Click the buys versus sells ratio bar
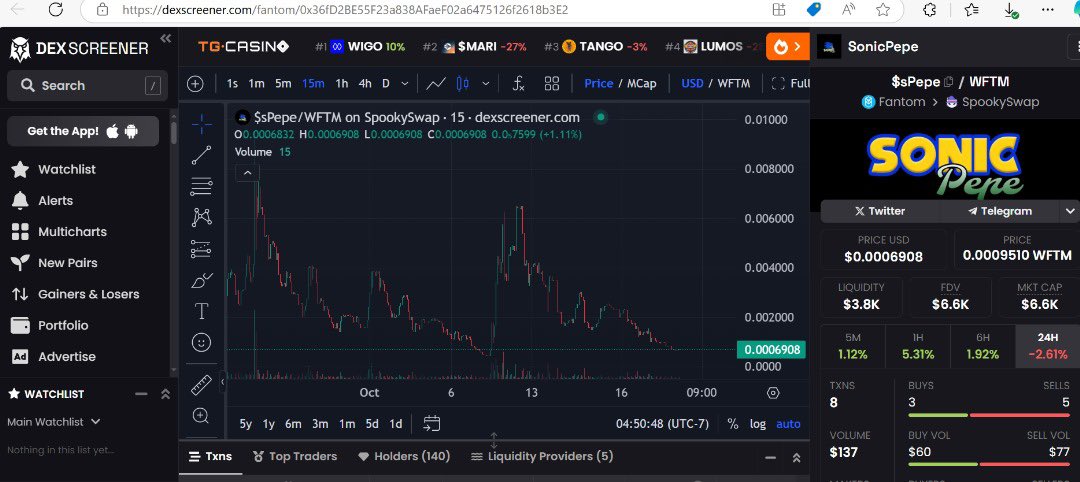The height and width of the screenshot is (482, 1080). click(x=989, y=415)
